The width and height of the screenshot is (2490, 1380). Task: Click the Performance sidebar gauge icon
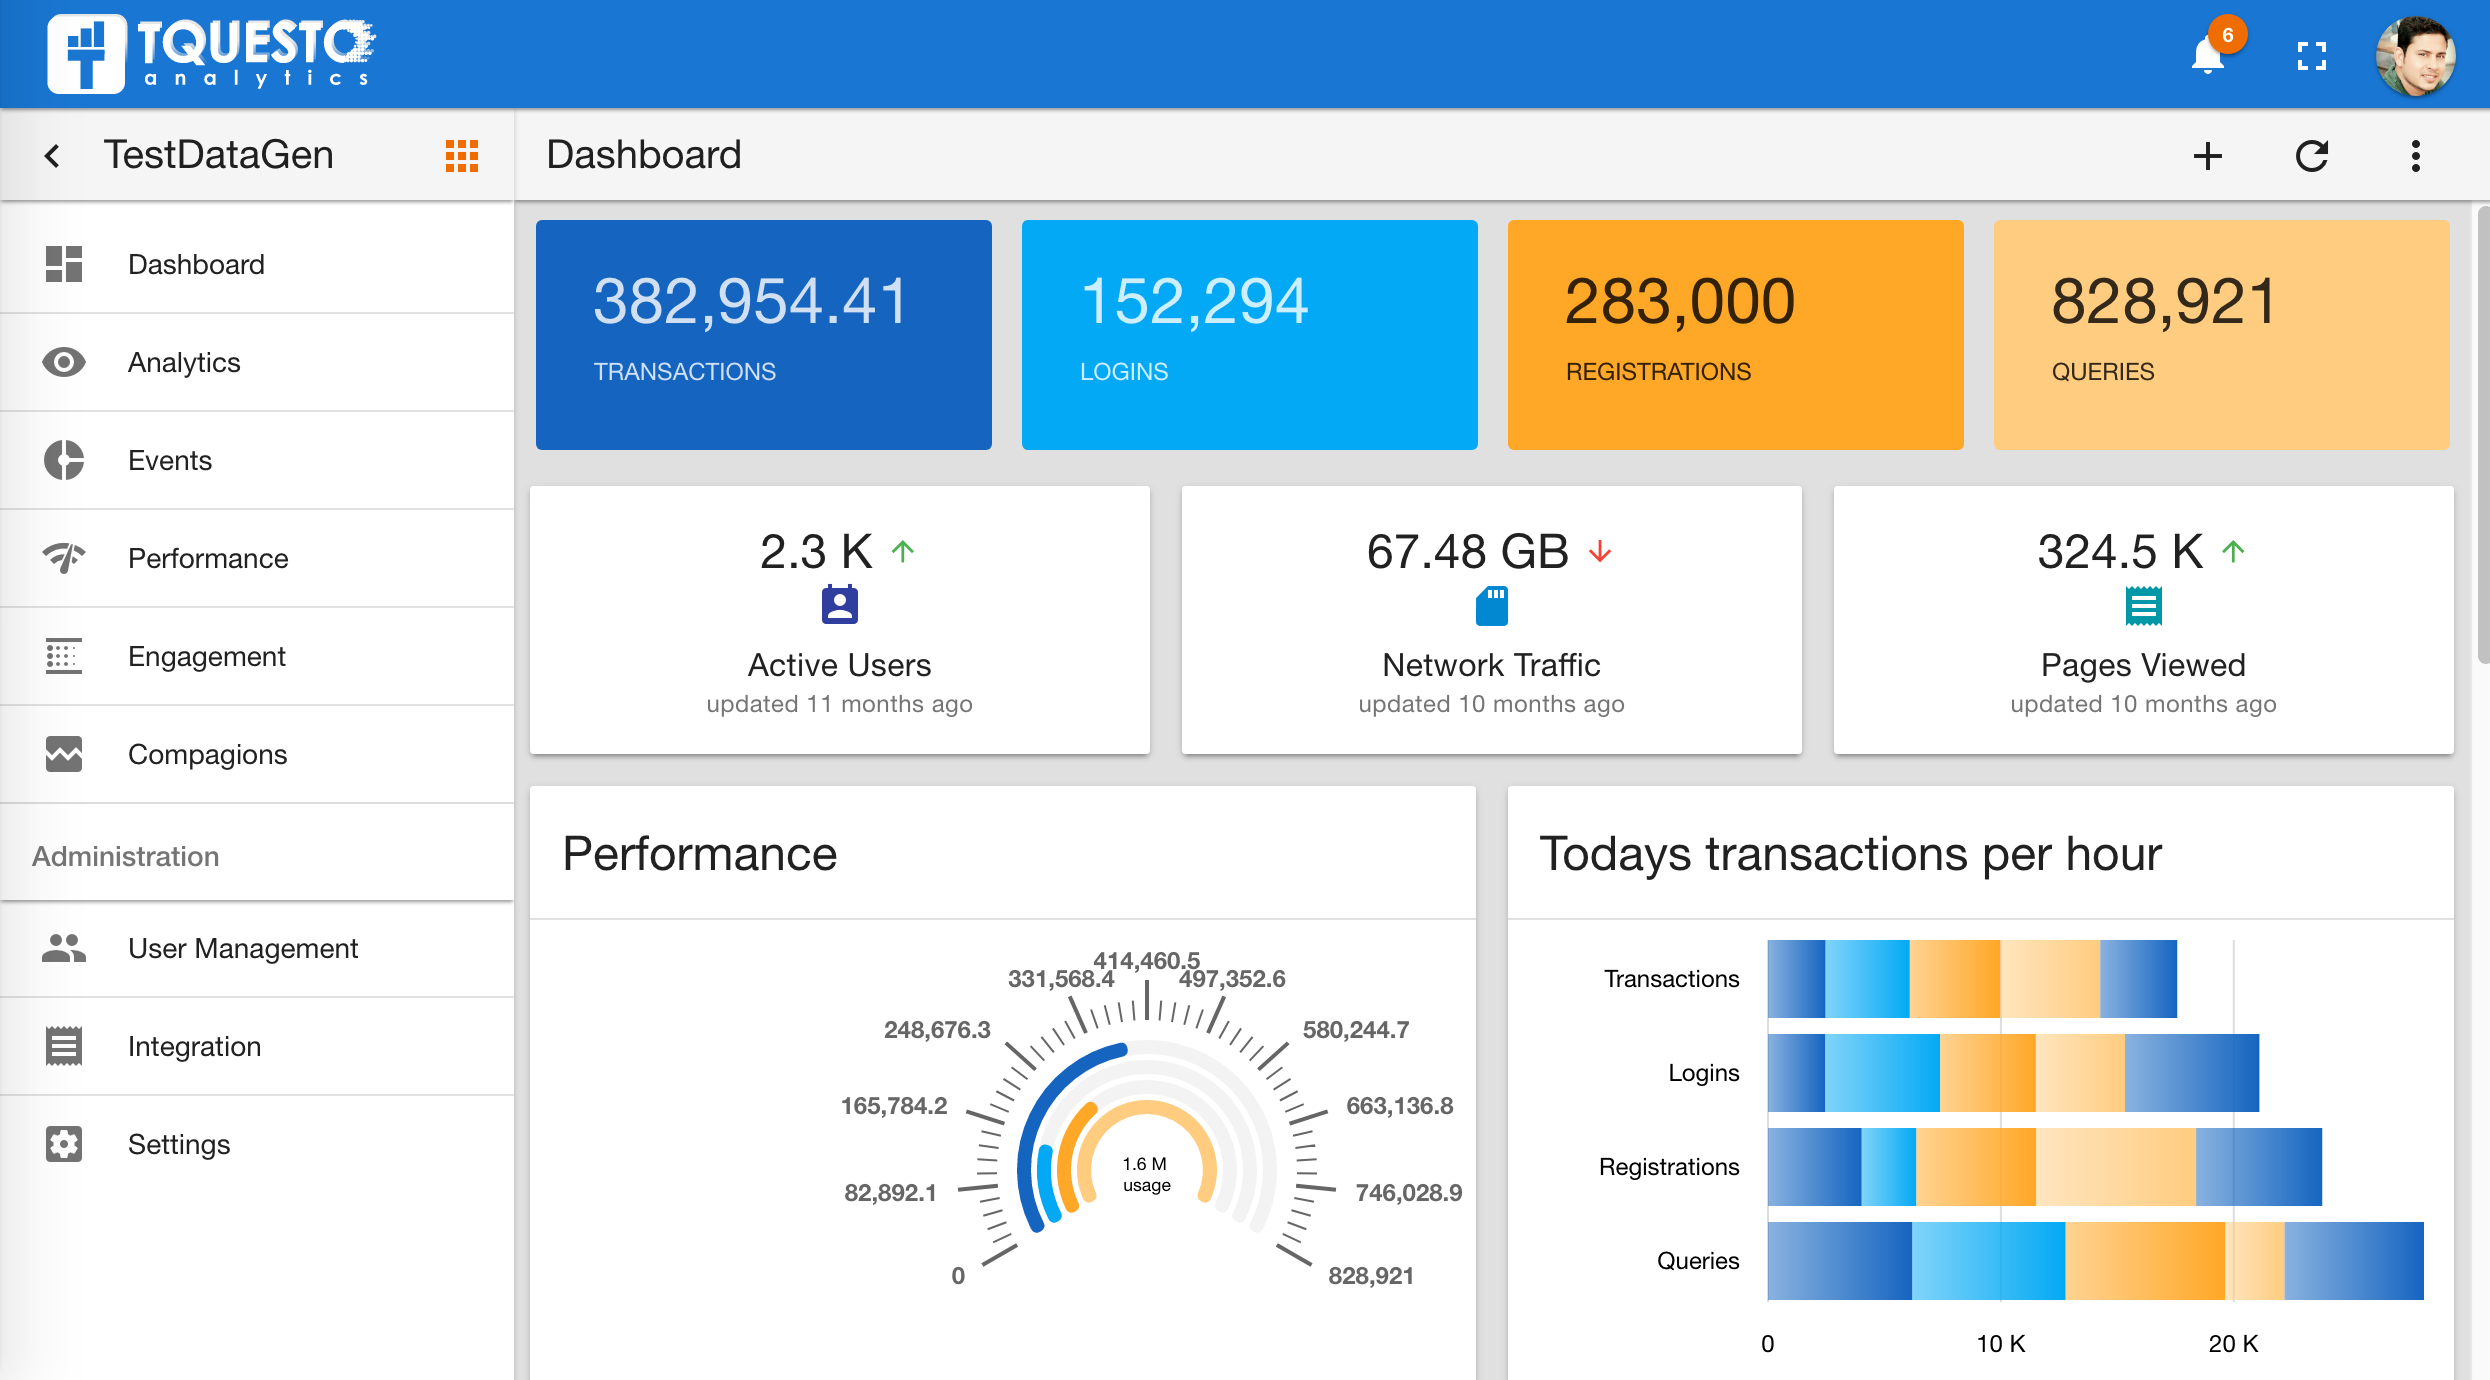pyautogui.click(x=64, y=557)
